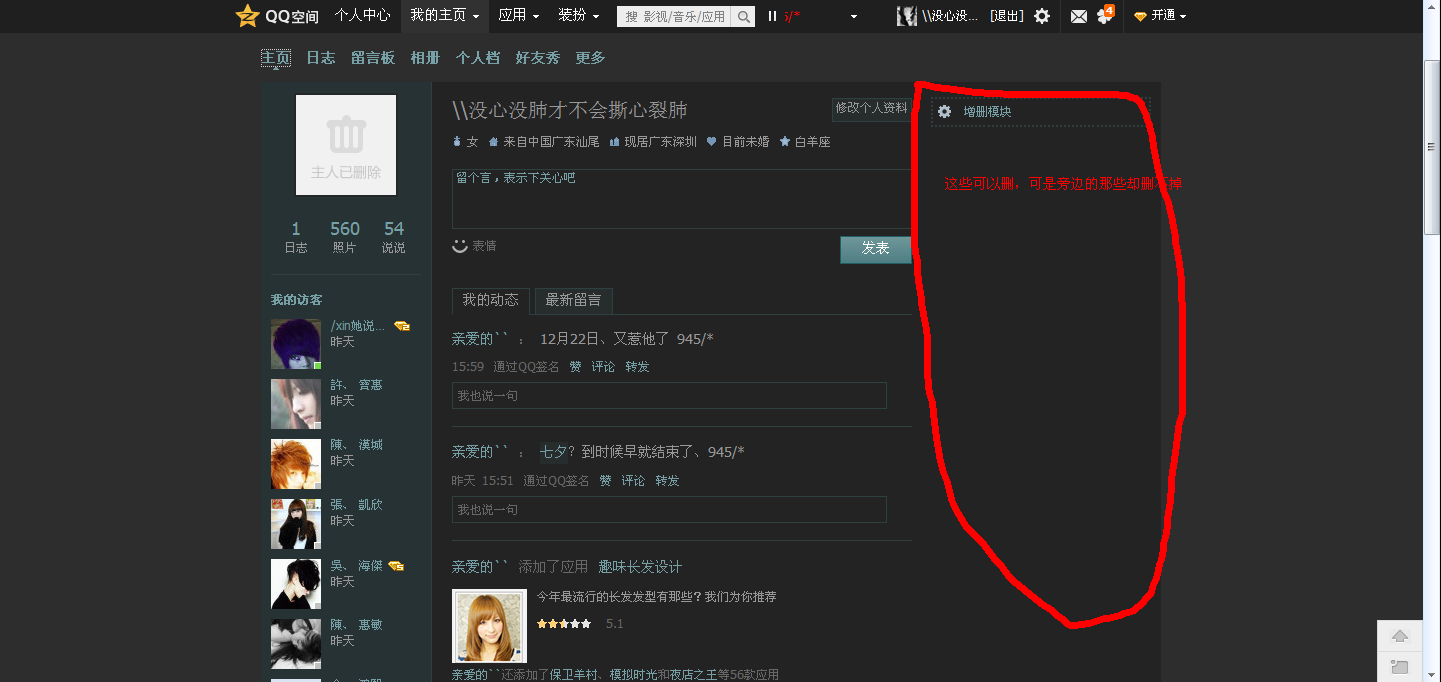Click the QQ空间 star logo
Image resolution: width=1441 pixels, height=682 pixels.
246,16
